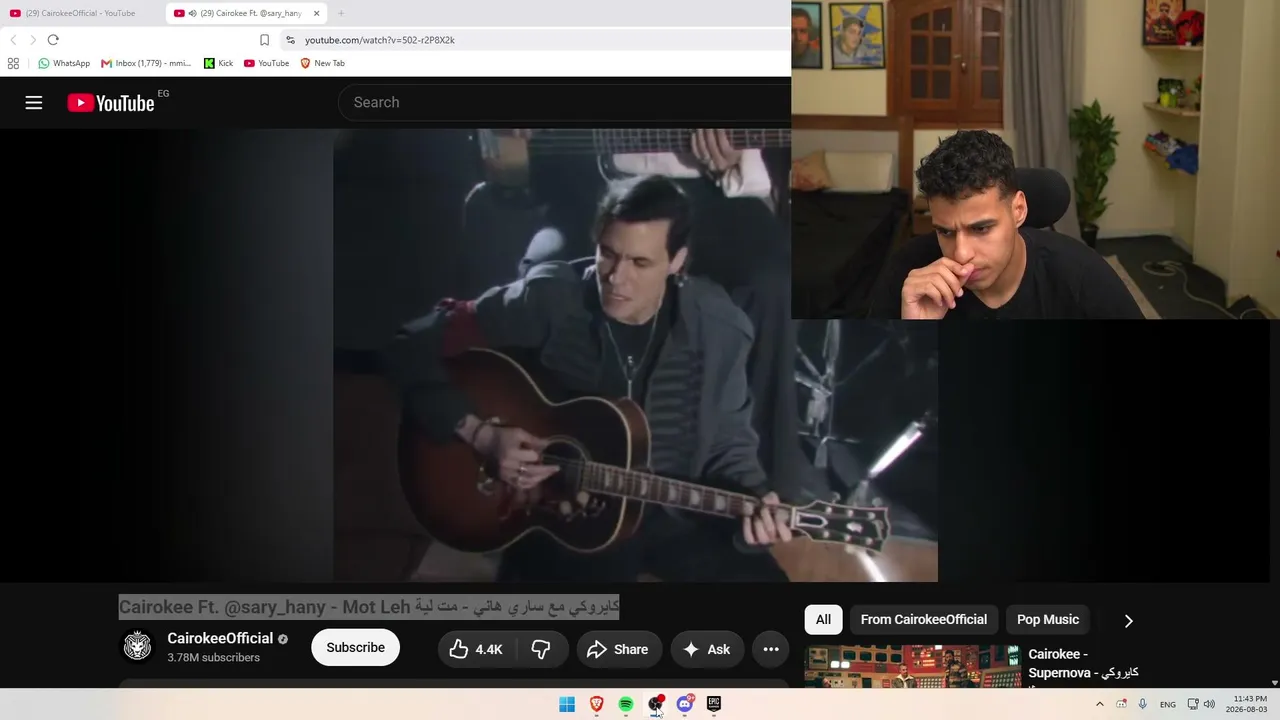The image size is (1280, 720).
Task: Click the youtube.com address bar URL
Action: (x=380, y=40)
